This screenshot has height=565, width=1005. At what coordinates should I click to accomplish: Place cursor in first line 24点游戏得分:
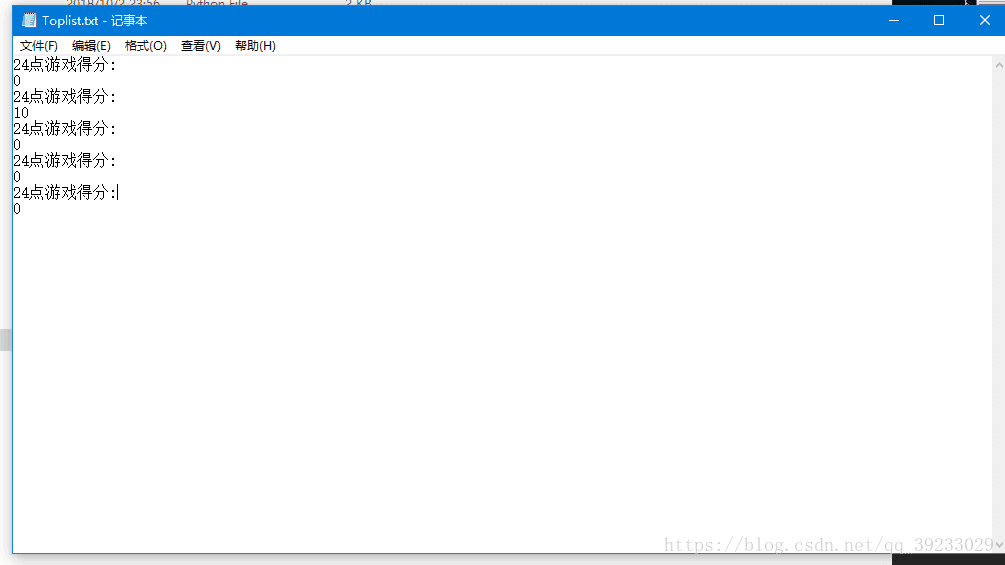pos(64,65)
